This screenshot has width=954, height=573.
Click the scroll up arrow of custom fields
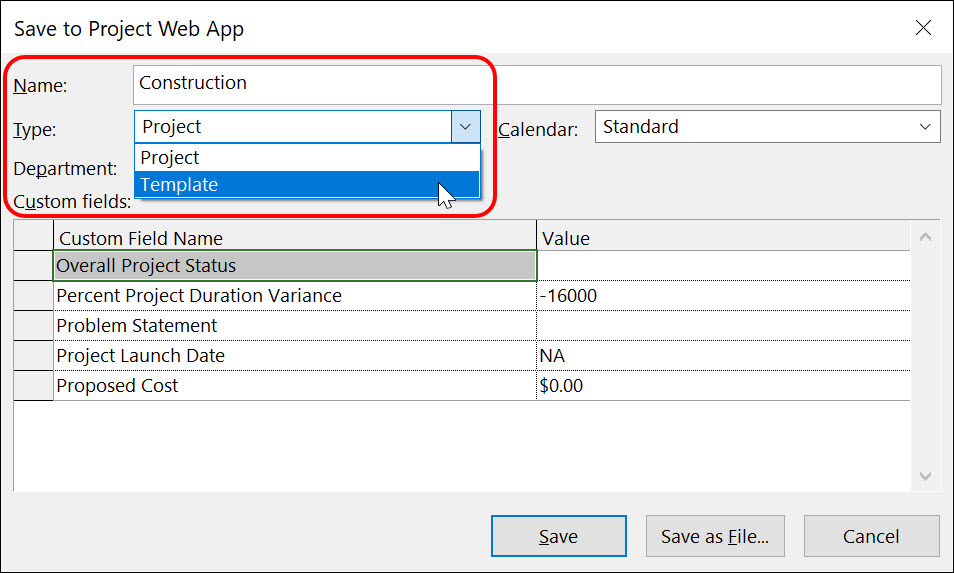(x=925, y=237)
